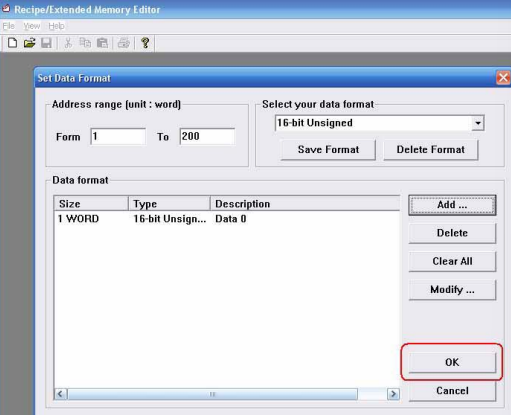Image resolution: width=511 pixels, height=415 pixels.
Task: Click the Paste clipboard toolbar icon
Action: [x=102, y=43]
